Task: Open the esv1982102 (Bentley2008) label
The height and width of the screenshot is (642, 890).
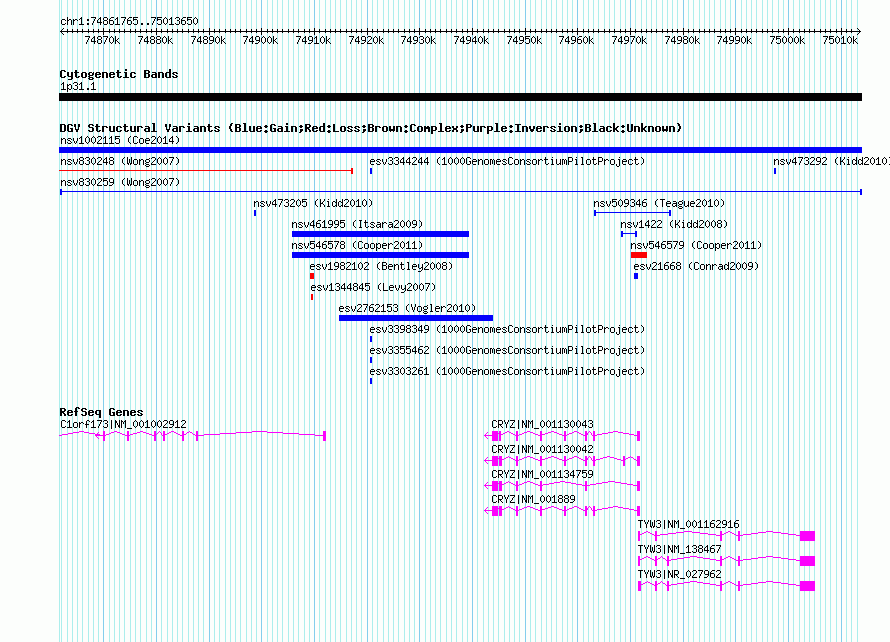Action: point(381,266)
